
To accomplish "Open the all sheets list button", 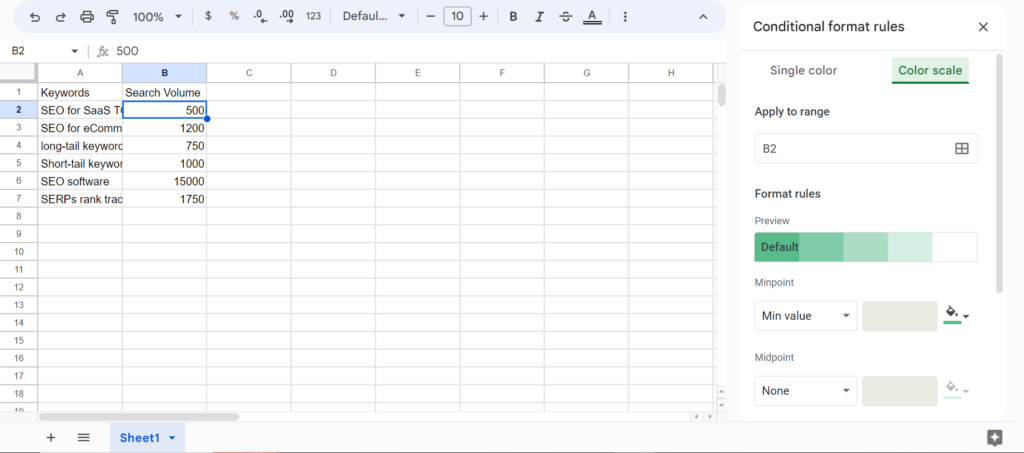I will pyautogui.click(x=84, y=438).
